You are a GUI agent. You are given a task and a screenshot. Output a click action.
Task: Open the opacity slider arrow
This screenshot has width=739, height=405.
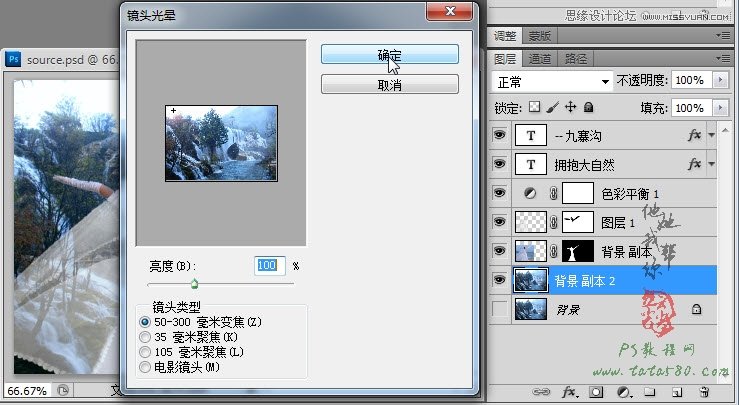point(720,81)
